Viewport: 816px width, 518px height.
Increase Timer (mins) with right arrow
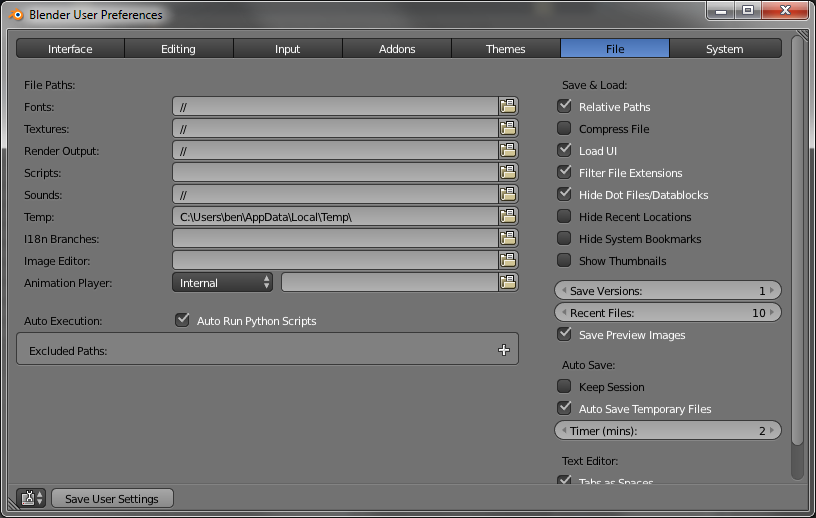(x=772, y=431)
